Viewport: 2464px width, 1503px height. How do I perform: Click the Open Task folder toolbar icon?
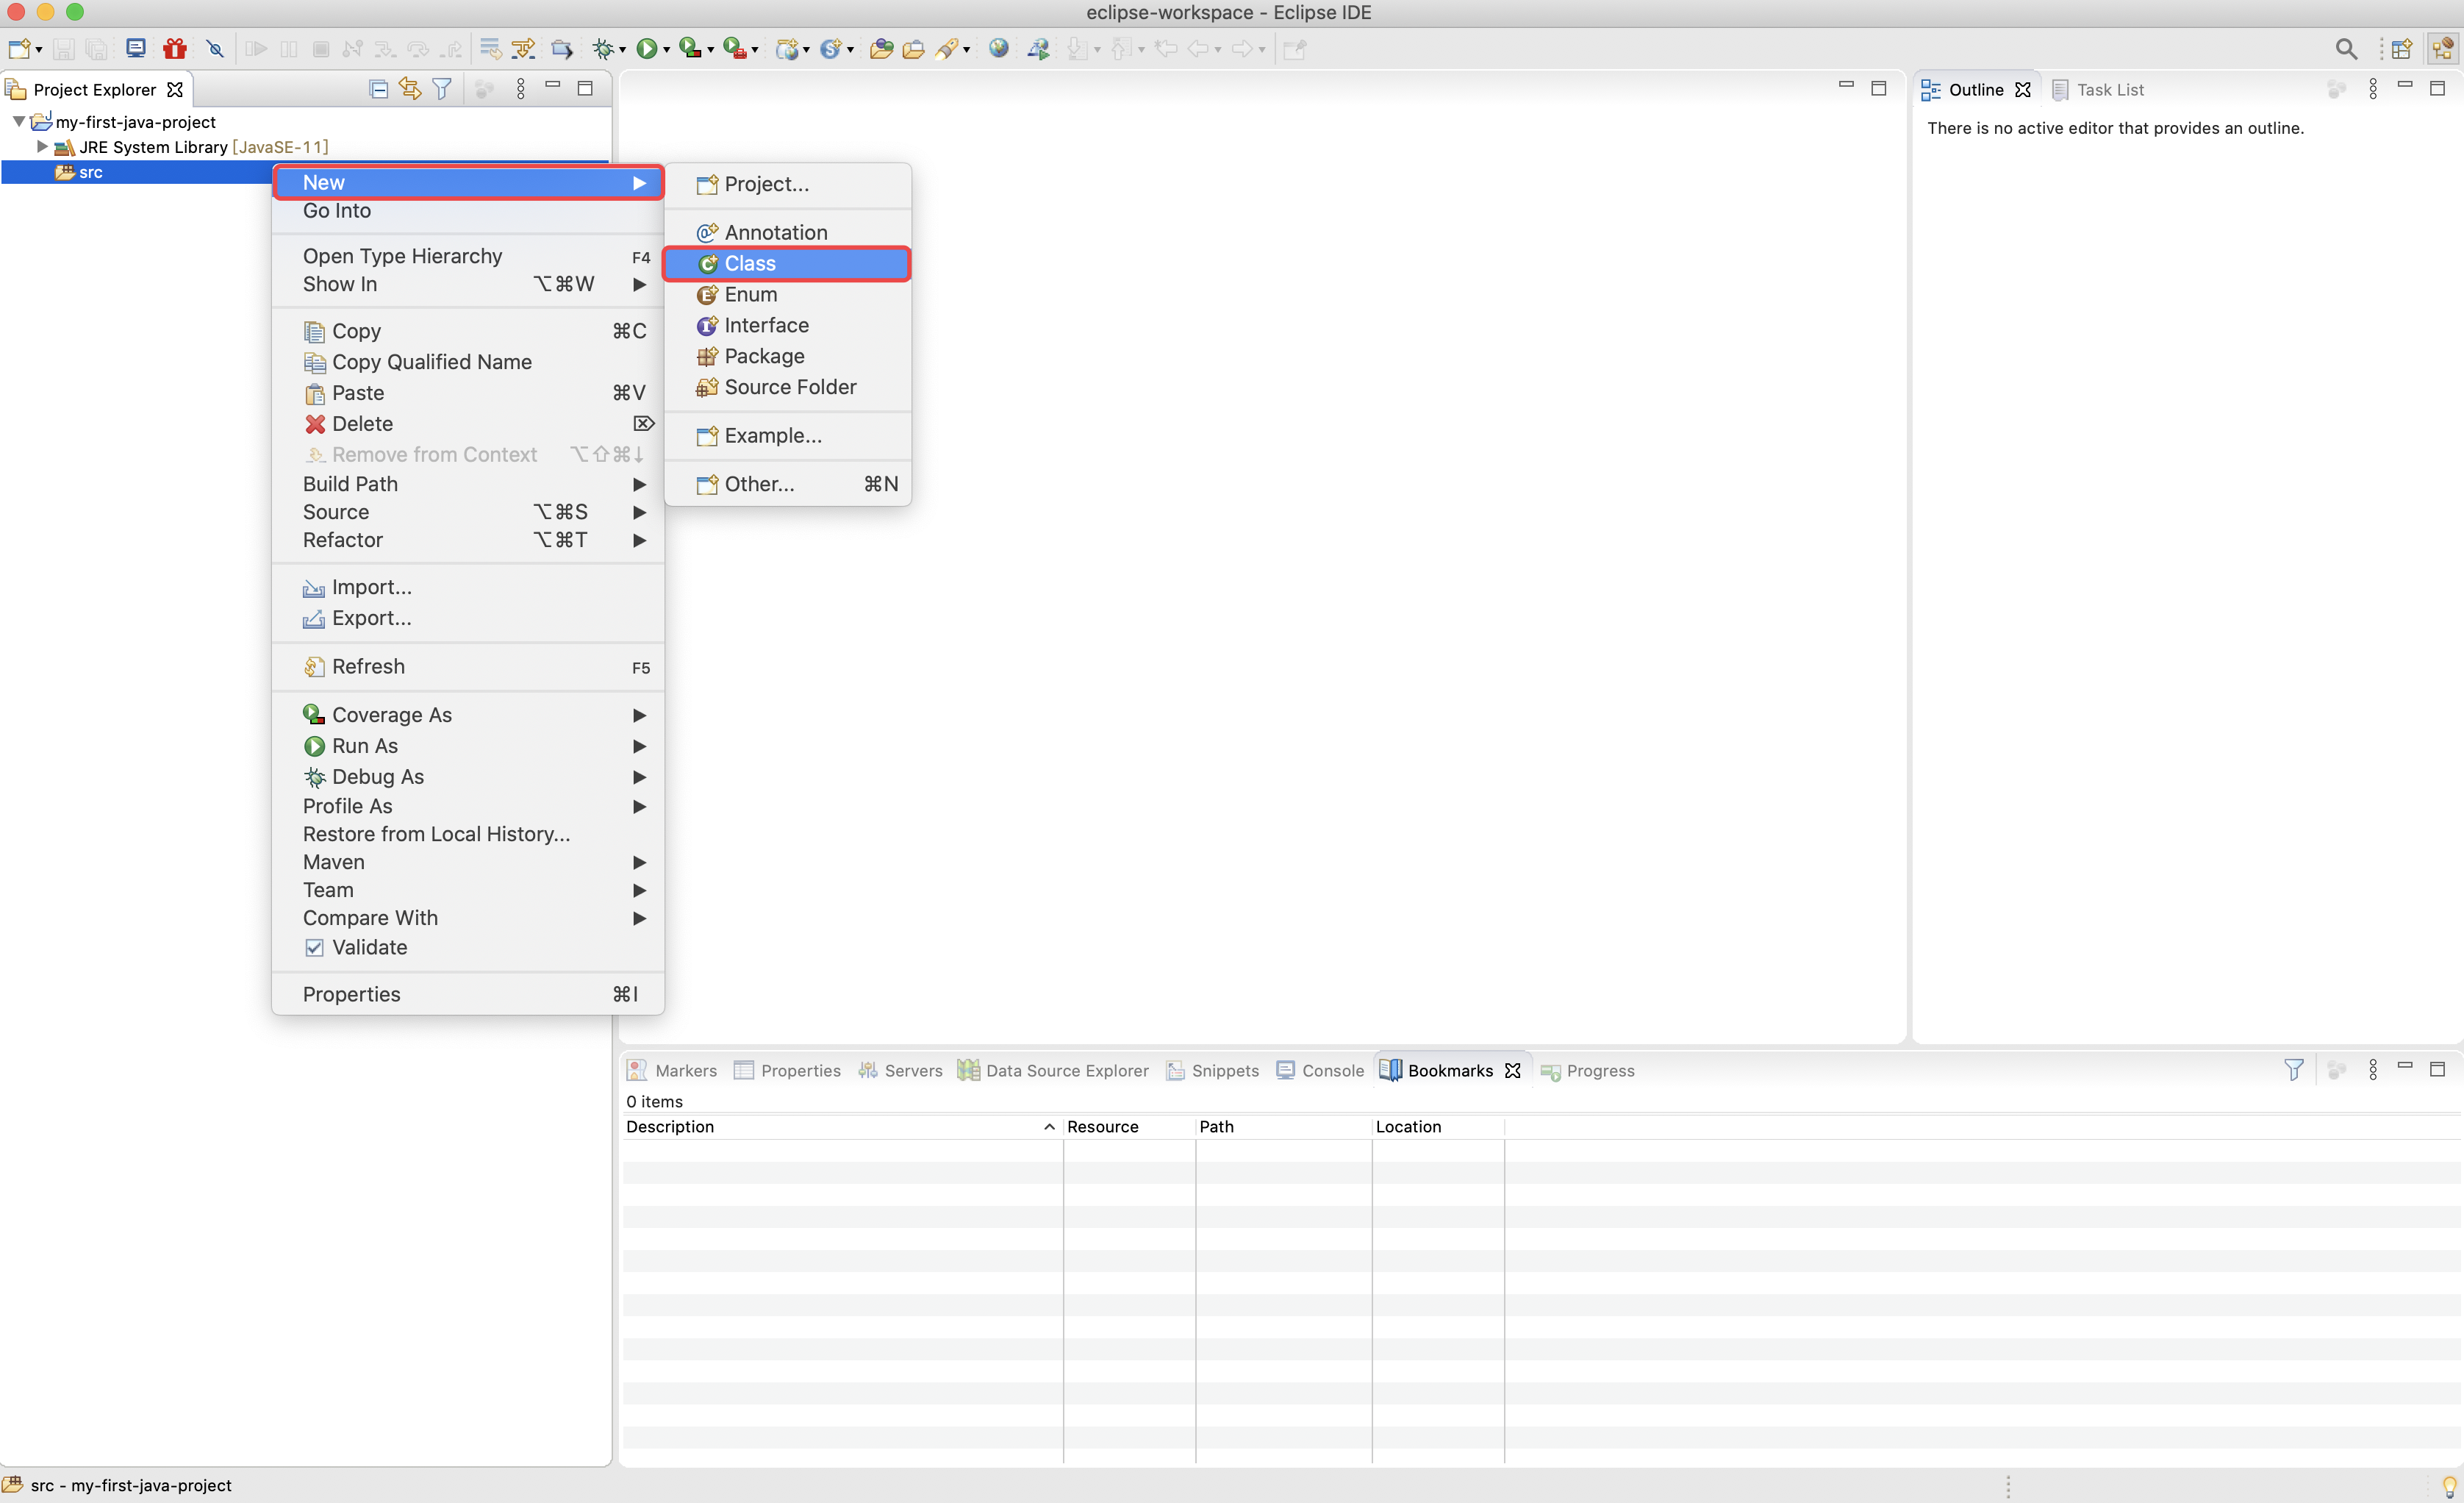(913, 48)
